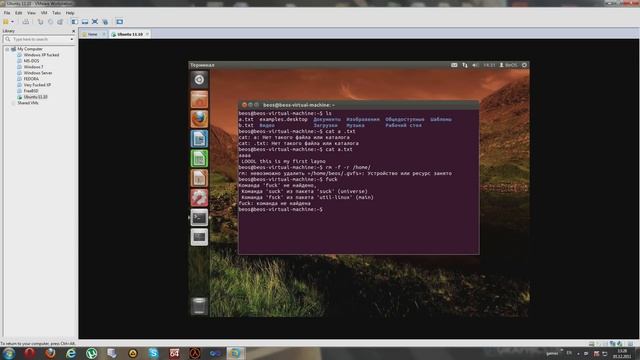
Task: Open AIDA64 from the Windows taskbar
Action: [174, 353]
